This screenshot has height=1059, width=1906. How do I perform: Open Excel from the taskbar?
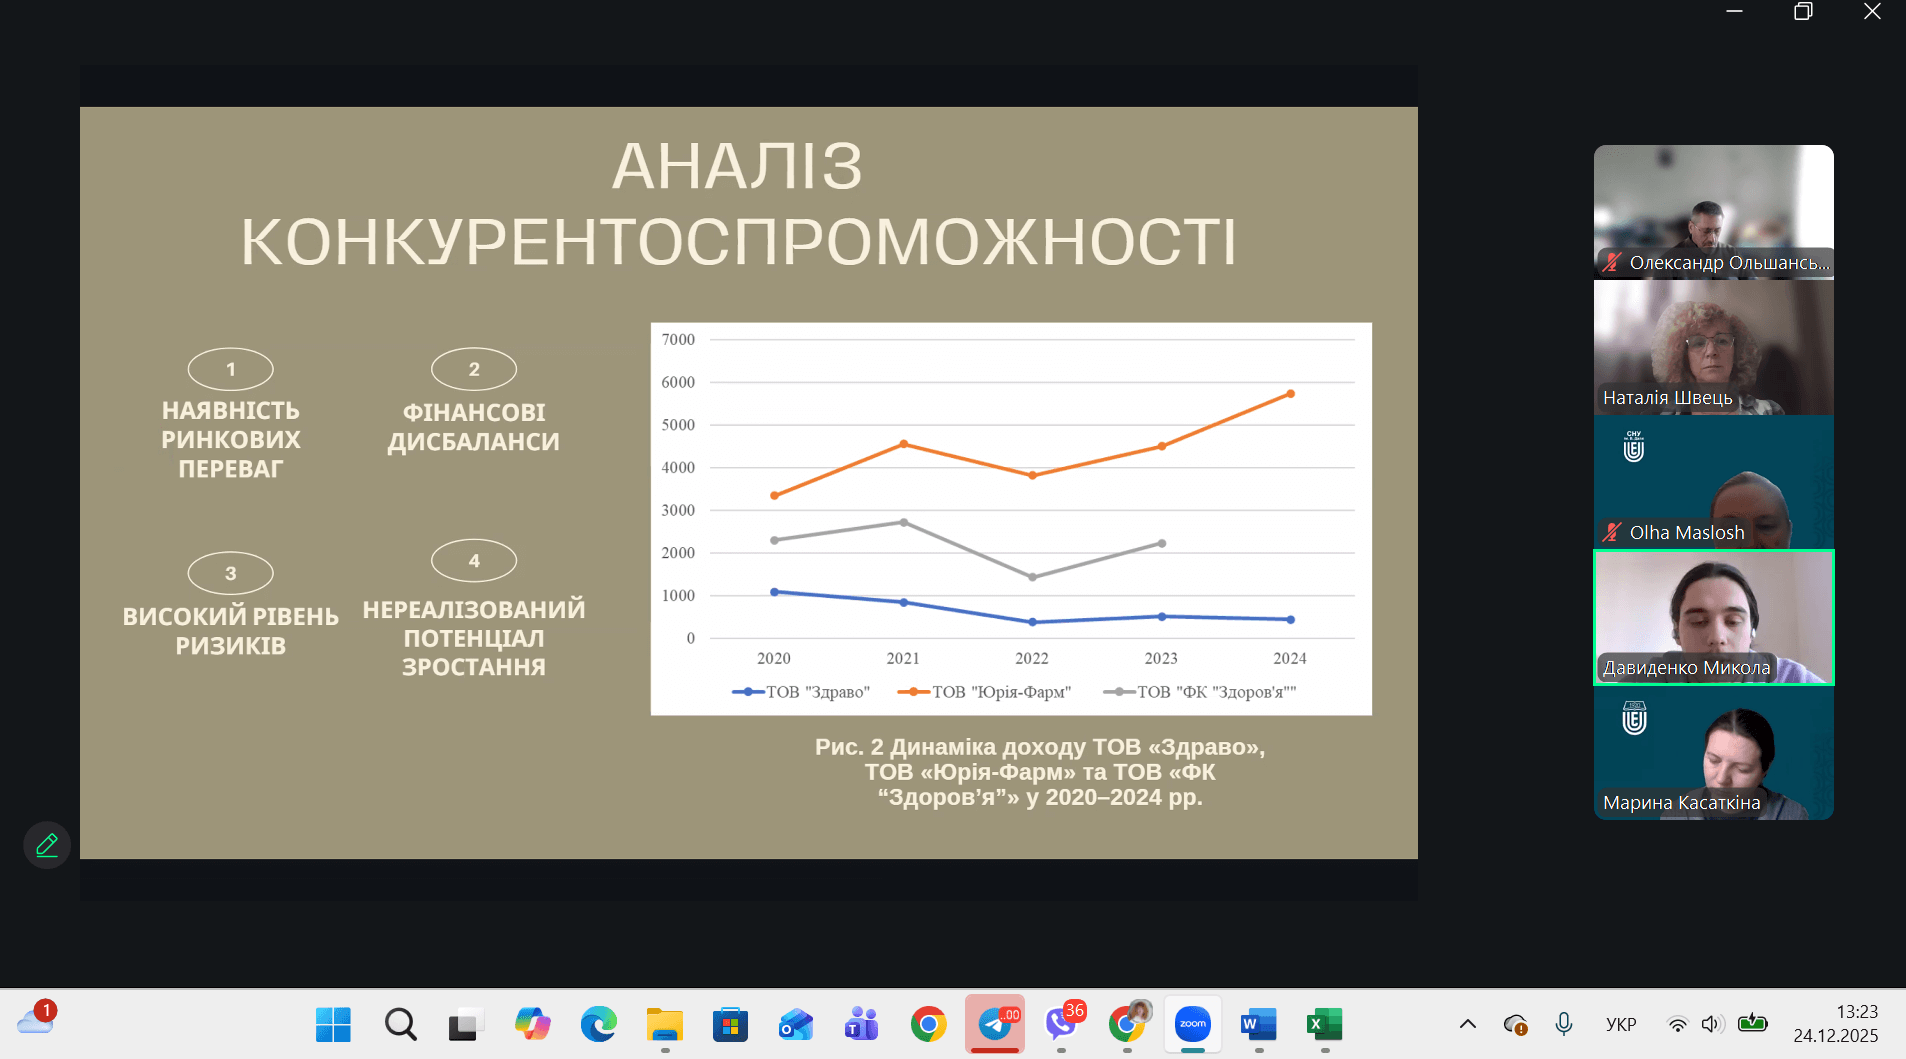(1325, 1024)
